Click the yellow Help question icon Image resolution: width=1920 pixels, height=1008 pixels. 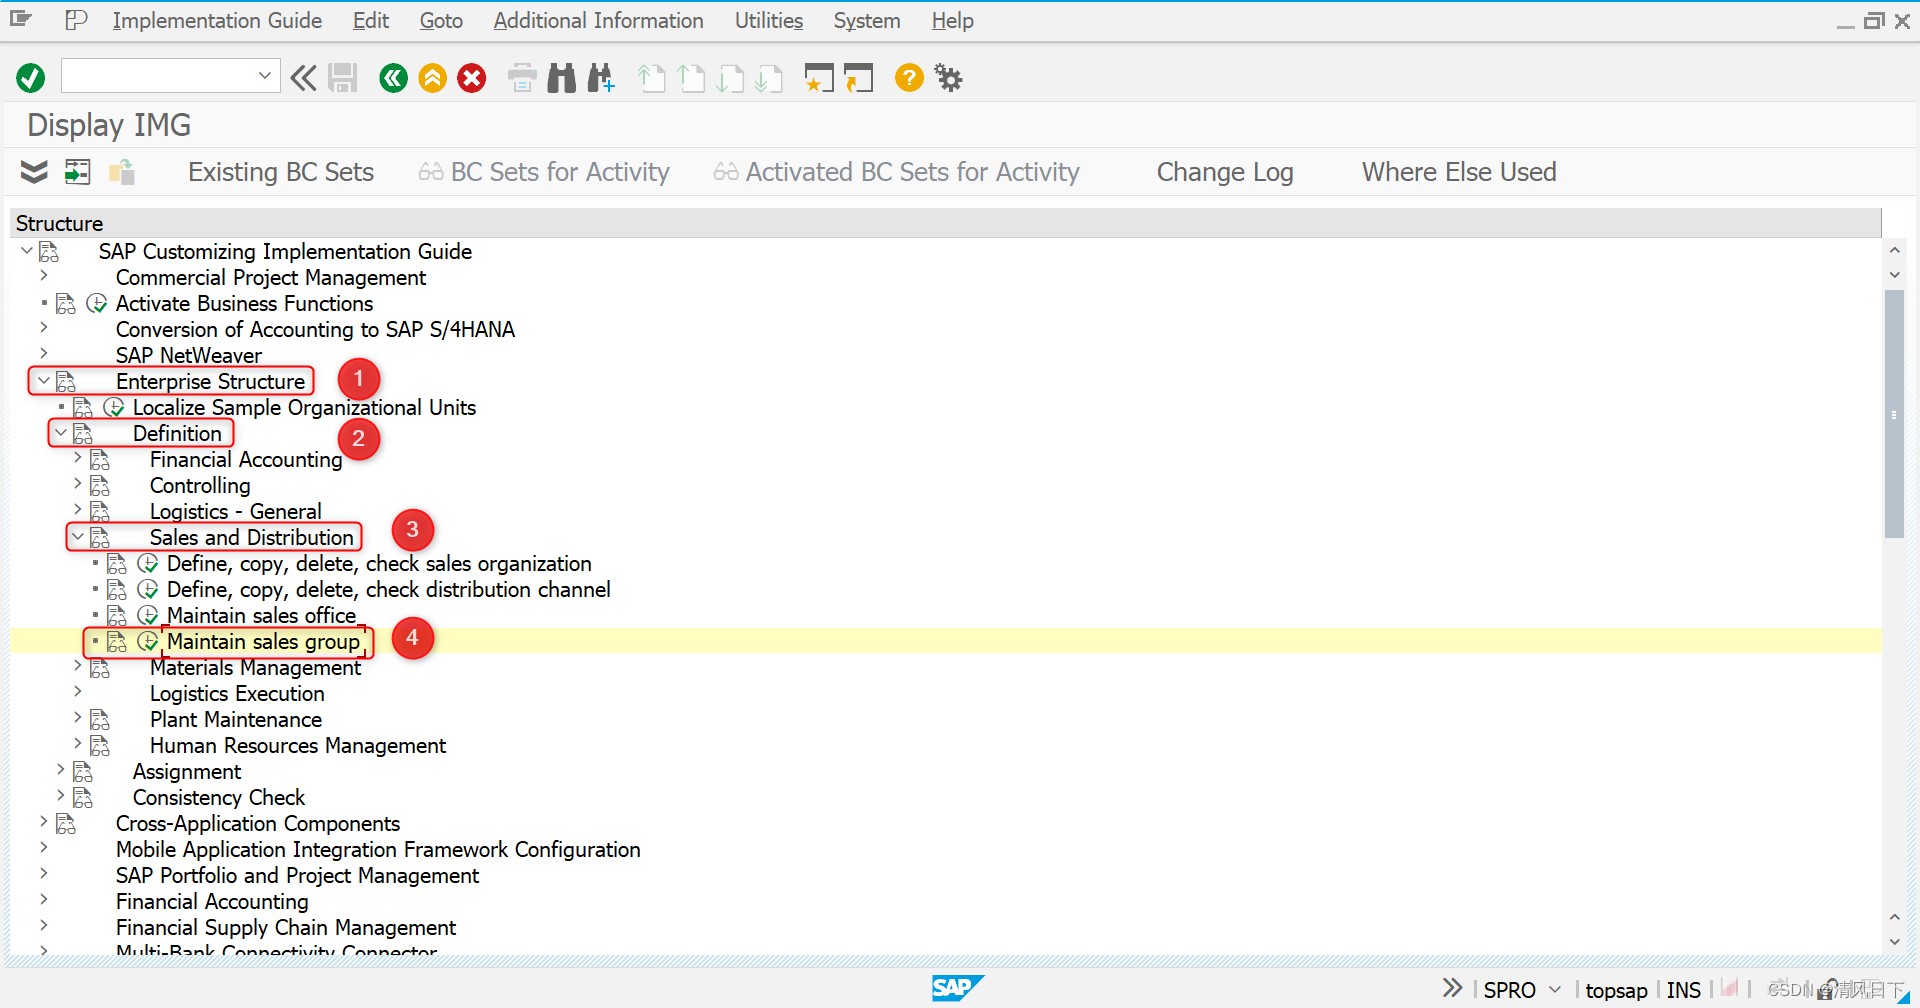click(x=909, y=77)
